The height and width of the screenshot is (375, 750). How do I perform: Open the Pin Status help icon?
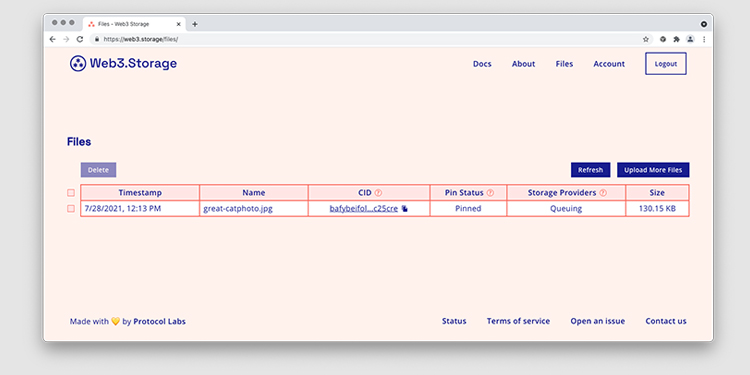point(490,193)
